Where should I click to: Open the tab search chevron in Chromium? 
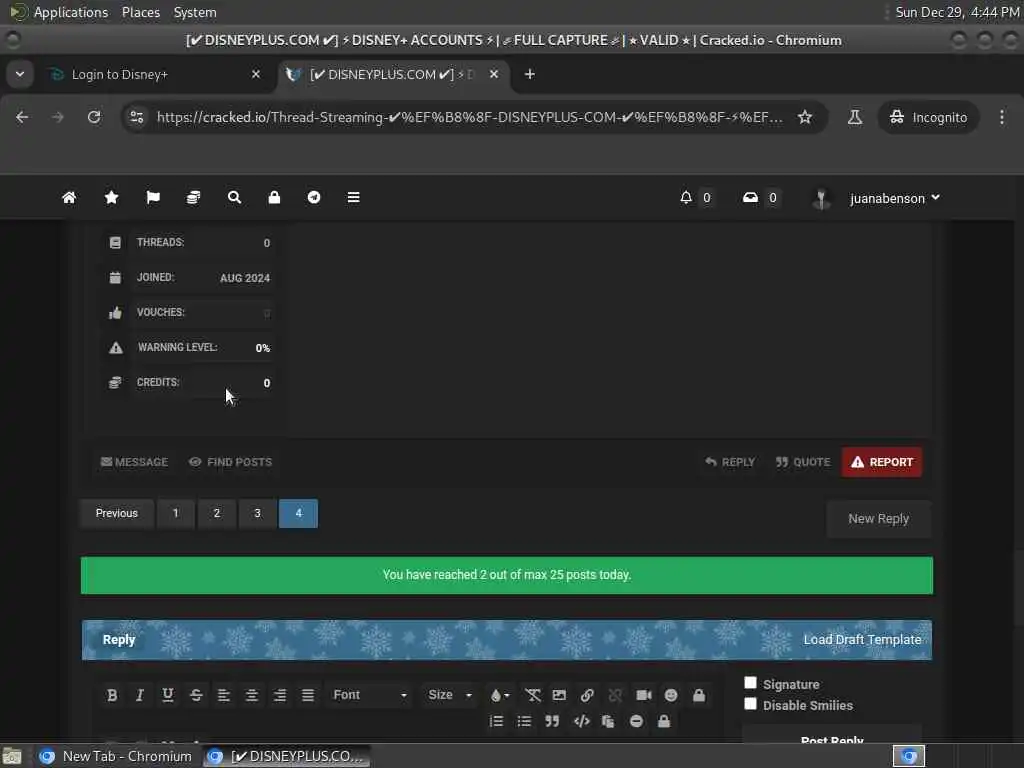(x=20, y=74)
